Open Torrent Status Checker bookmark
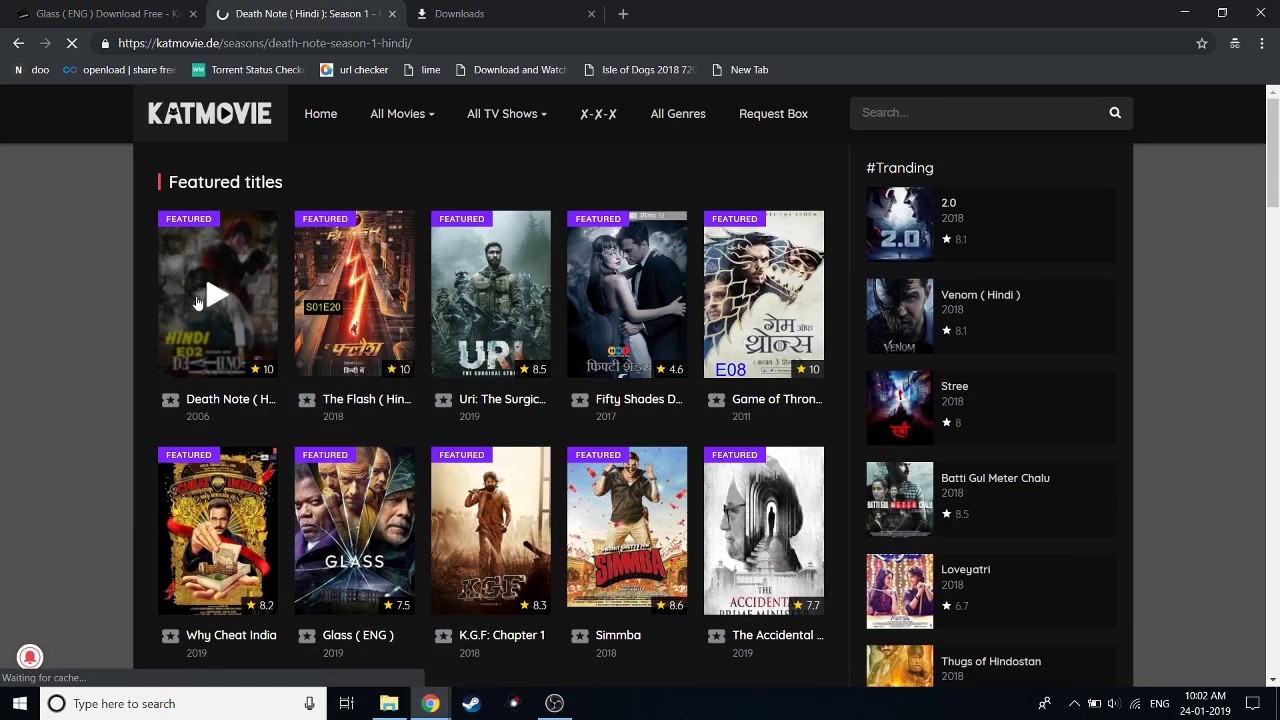Viewport: 1280px width, 720px height. (247, 70)
